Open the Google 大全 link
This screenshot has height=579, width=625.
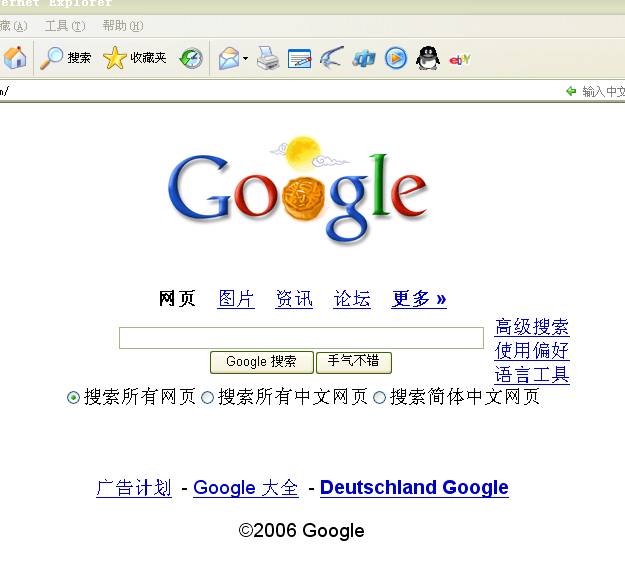tap(246, 488)
